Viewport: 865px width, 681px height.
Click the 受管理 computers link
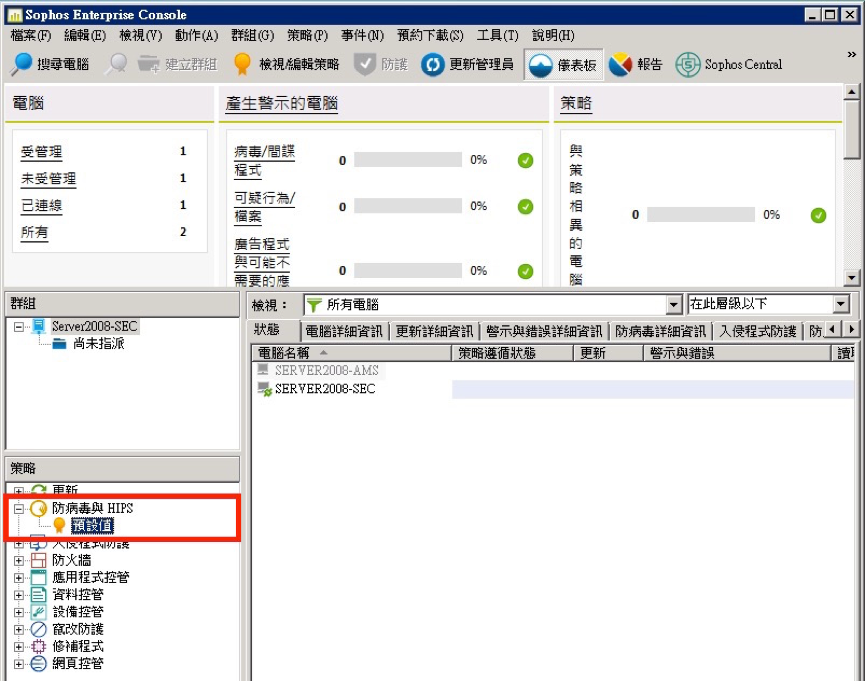tap(41, 152)
